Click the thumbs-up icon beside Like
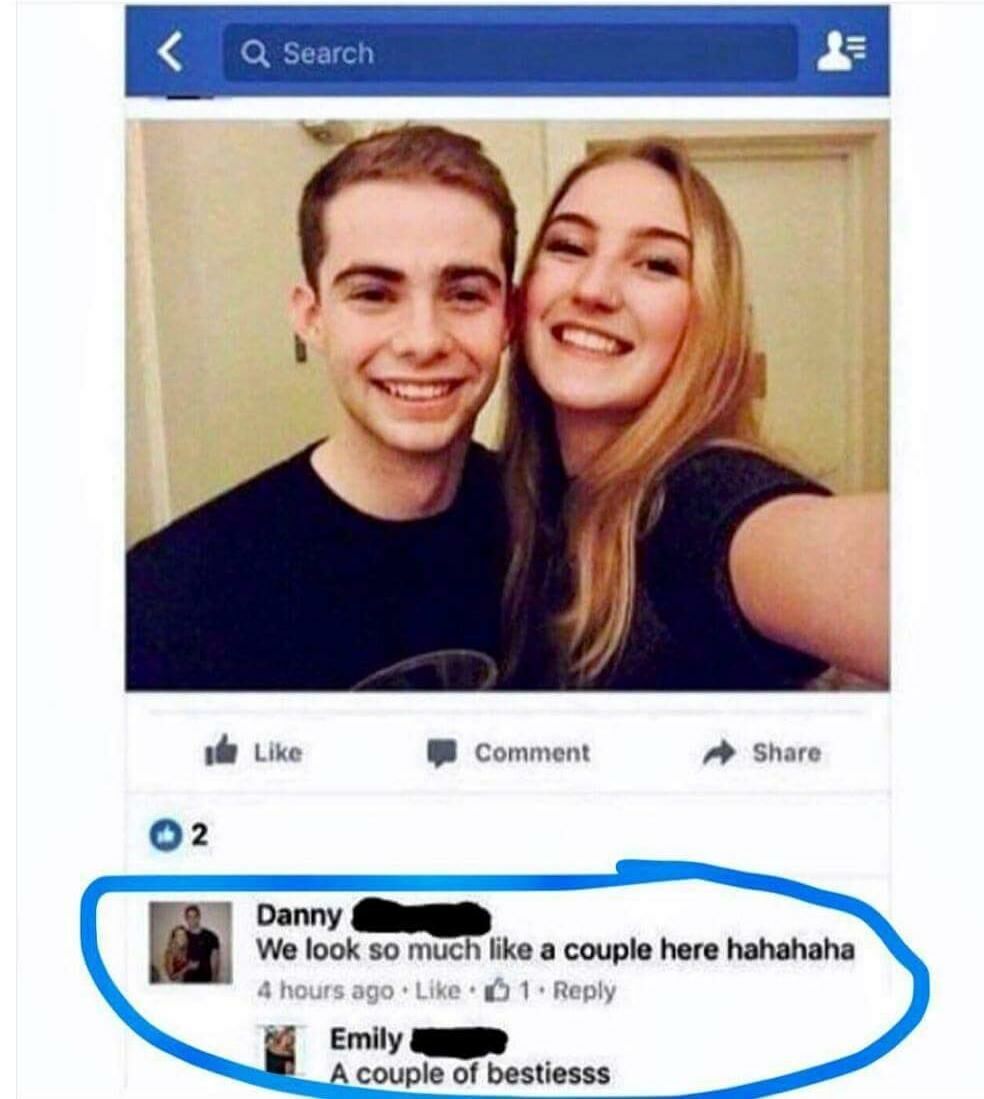 point(221,750)
